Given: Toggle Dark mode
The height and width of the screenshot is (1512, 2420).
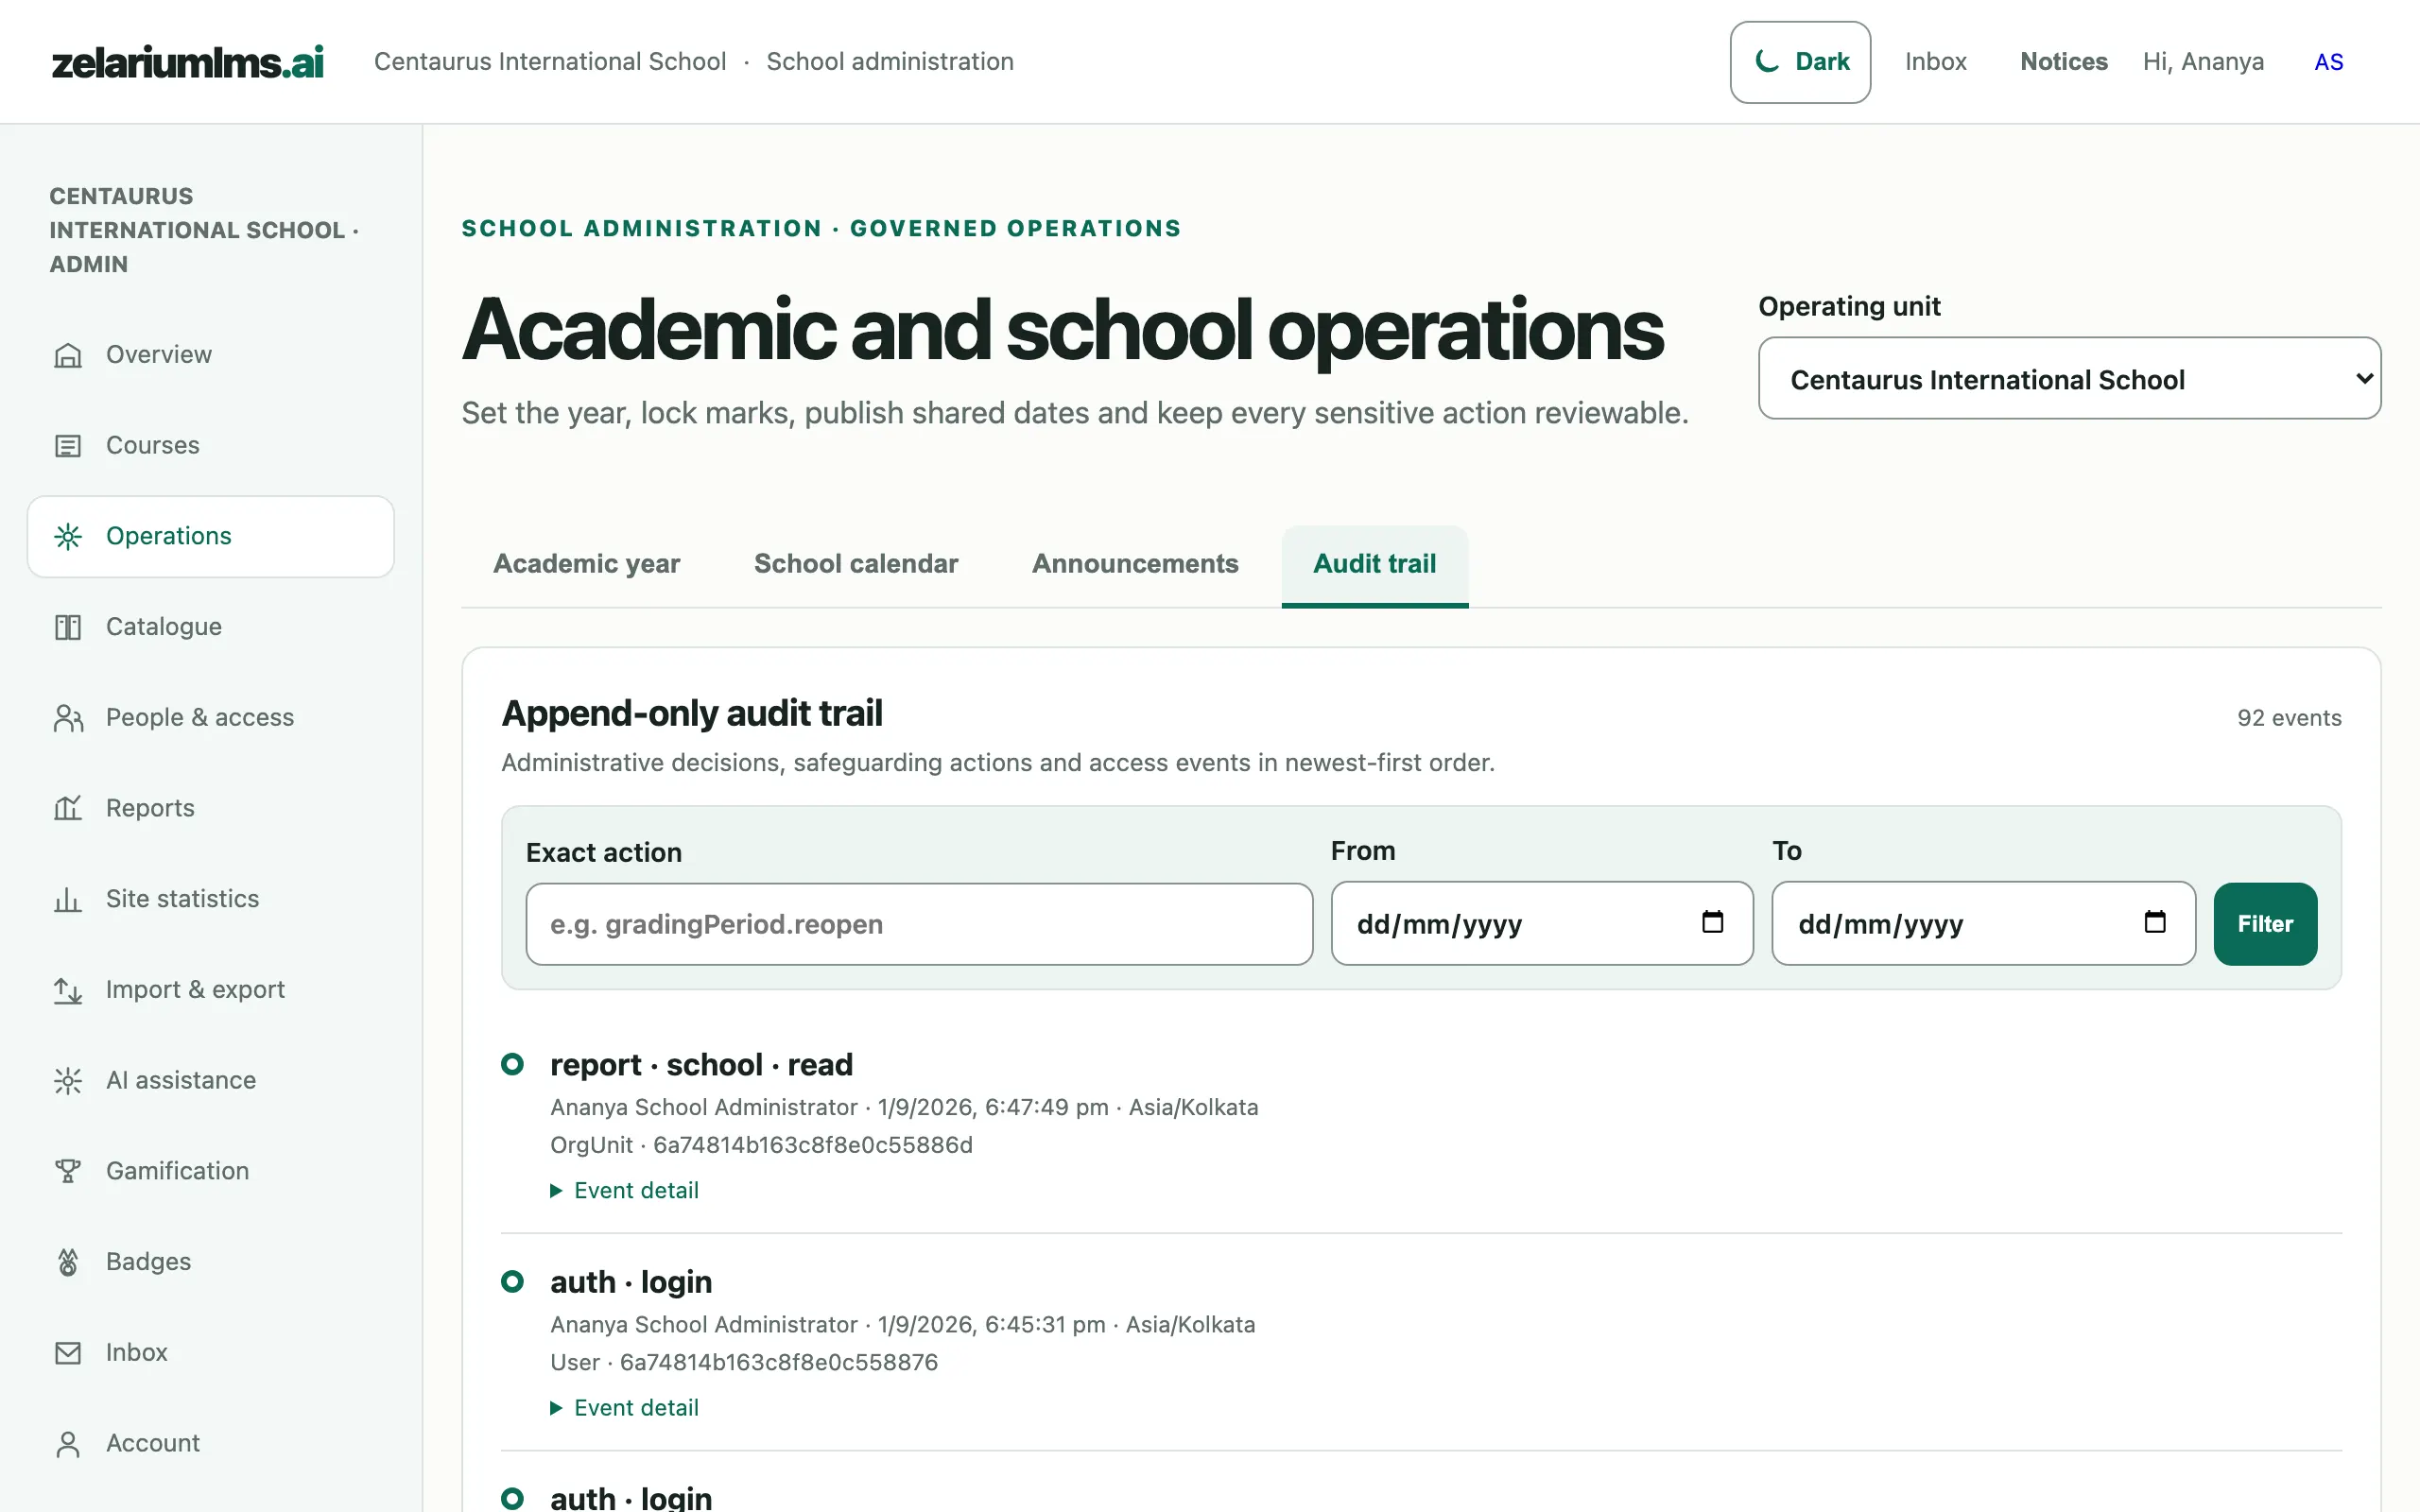Looking at the screenshot, I should pyautogui.click(x=1800, y=62).
